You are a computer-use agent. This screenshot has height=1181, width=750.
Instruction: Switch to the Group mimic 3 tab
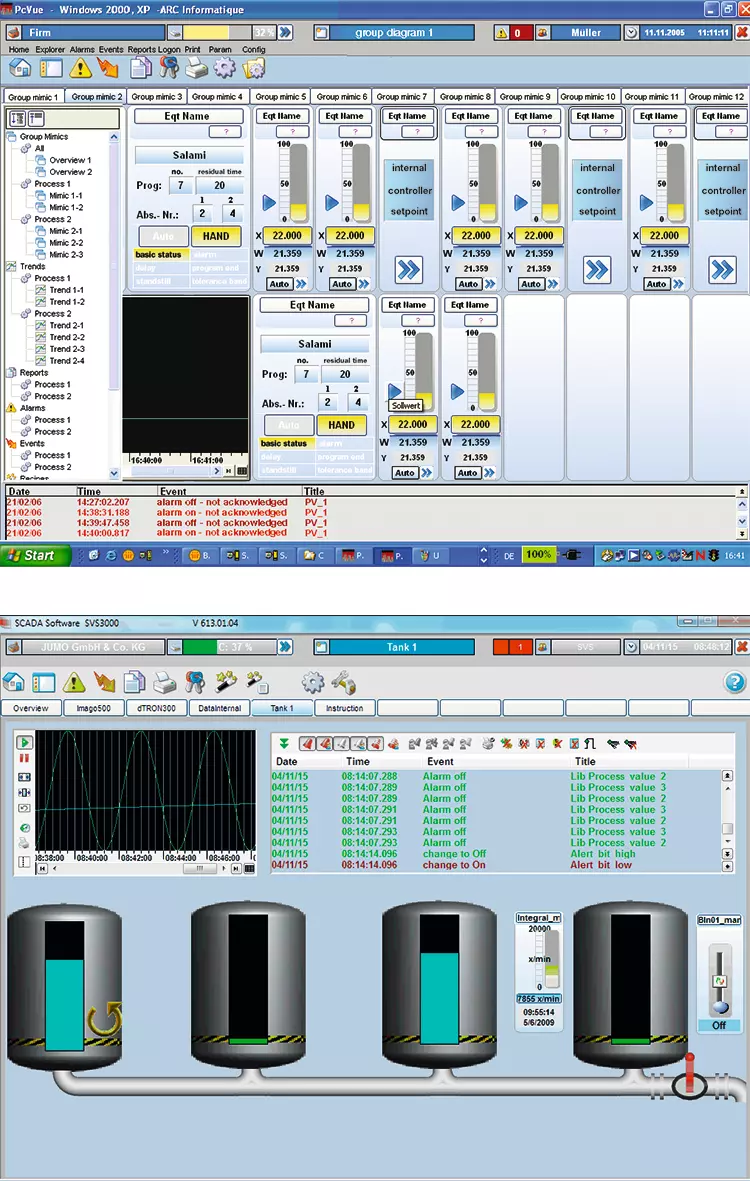157,97
